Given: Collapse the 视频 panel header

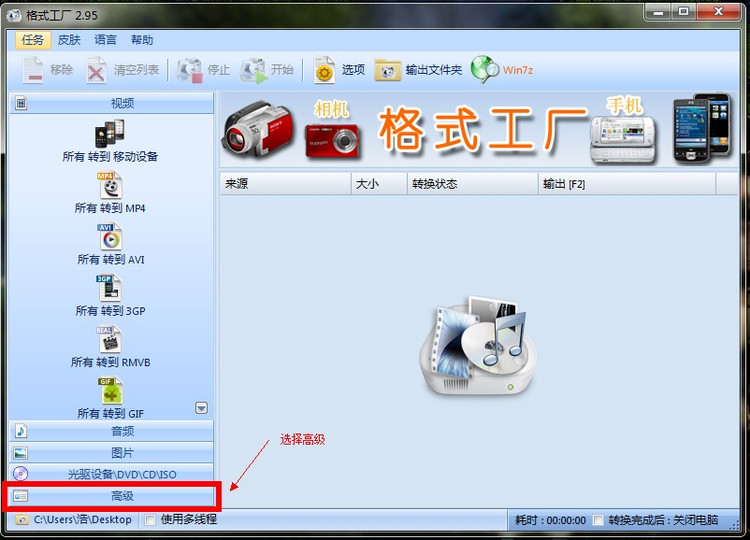Looking at the screenshot, I should tap(111, 103).
